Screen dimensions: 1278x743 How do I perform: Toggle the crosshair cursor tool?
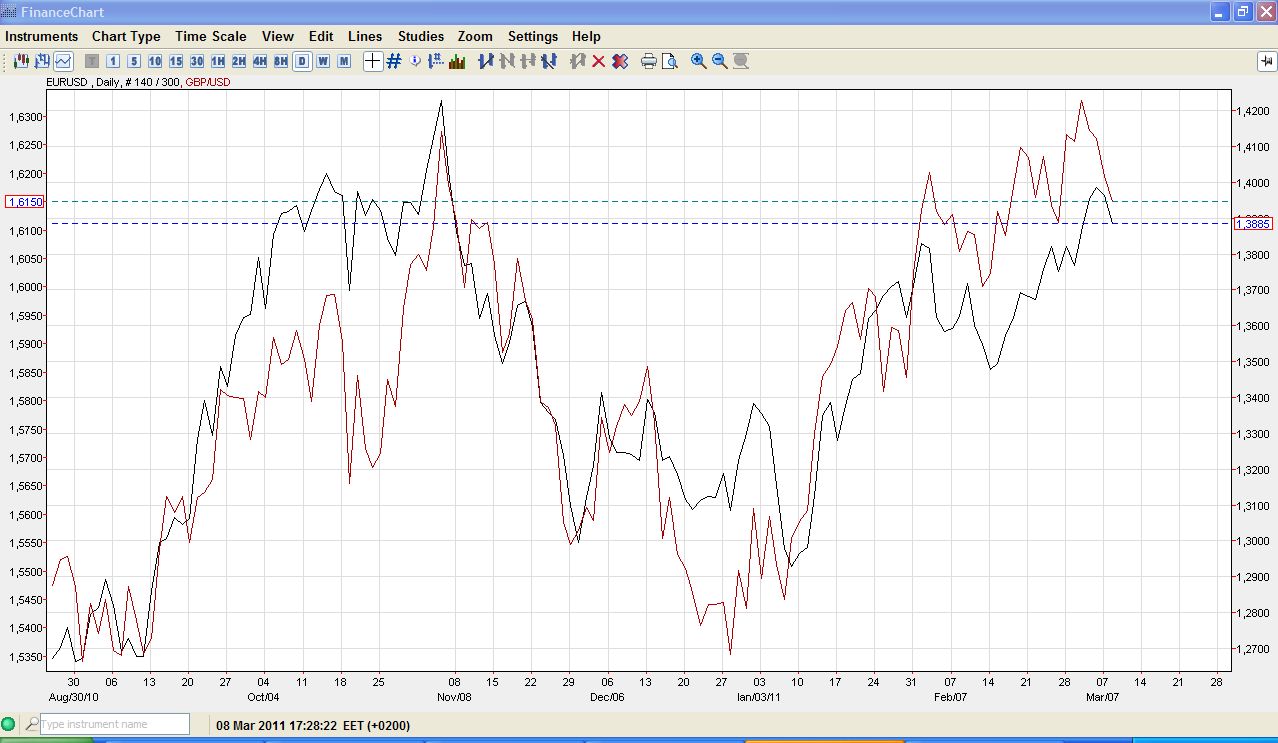coord(372,61)
